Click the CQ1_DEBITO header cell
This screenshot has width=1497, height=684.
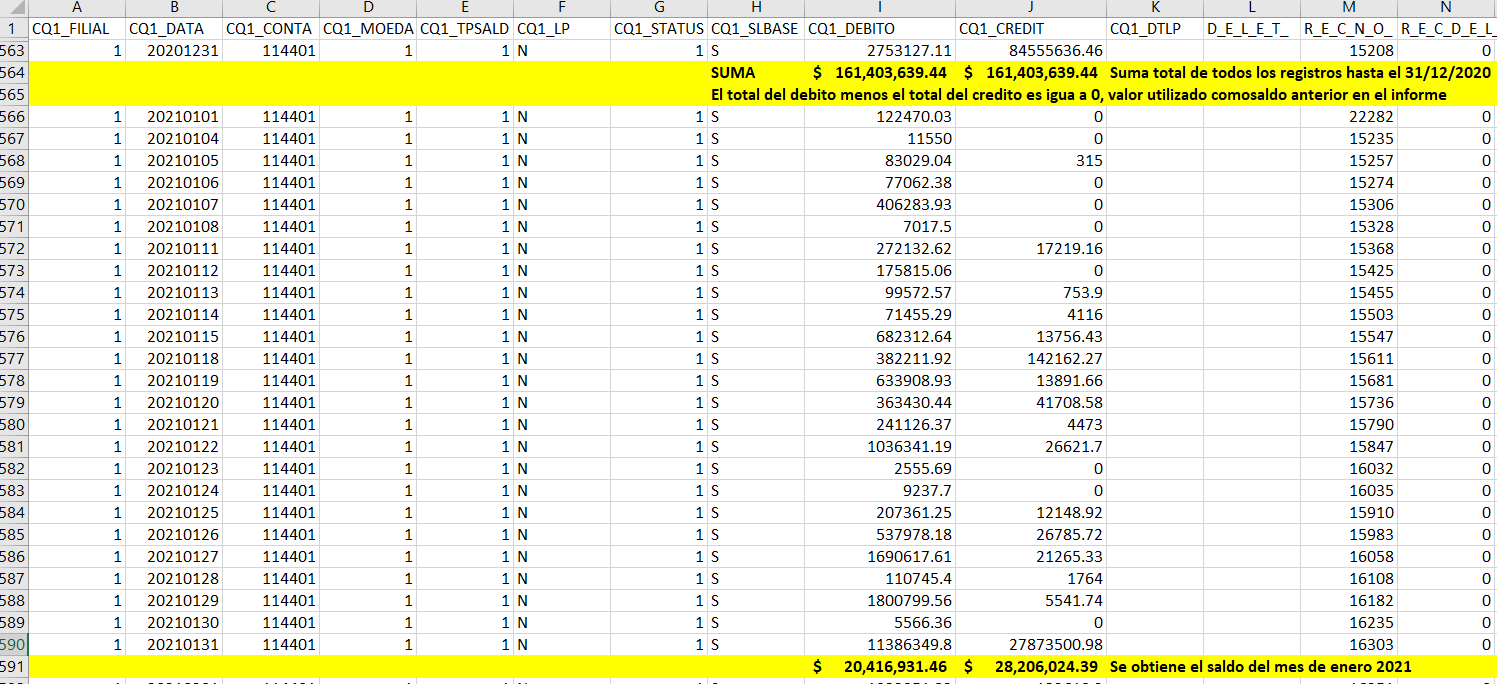[880, 29]
